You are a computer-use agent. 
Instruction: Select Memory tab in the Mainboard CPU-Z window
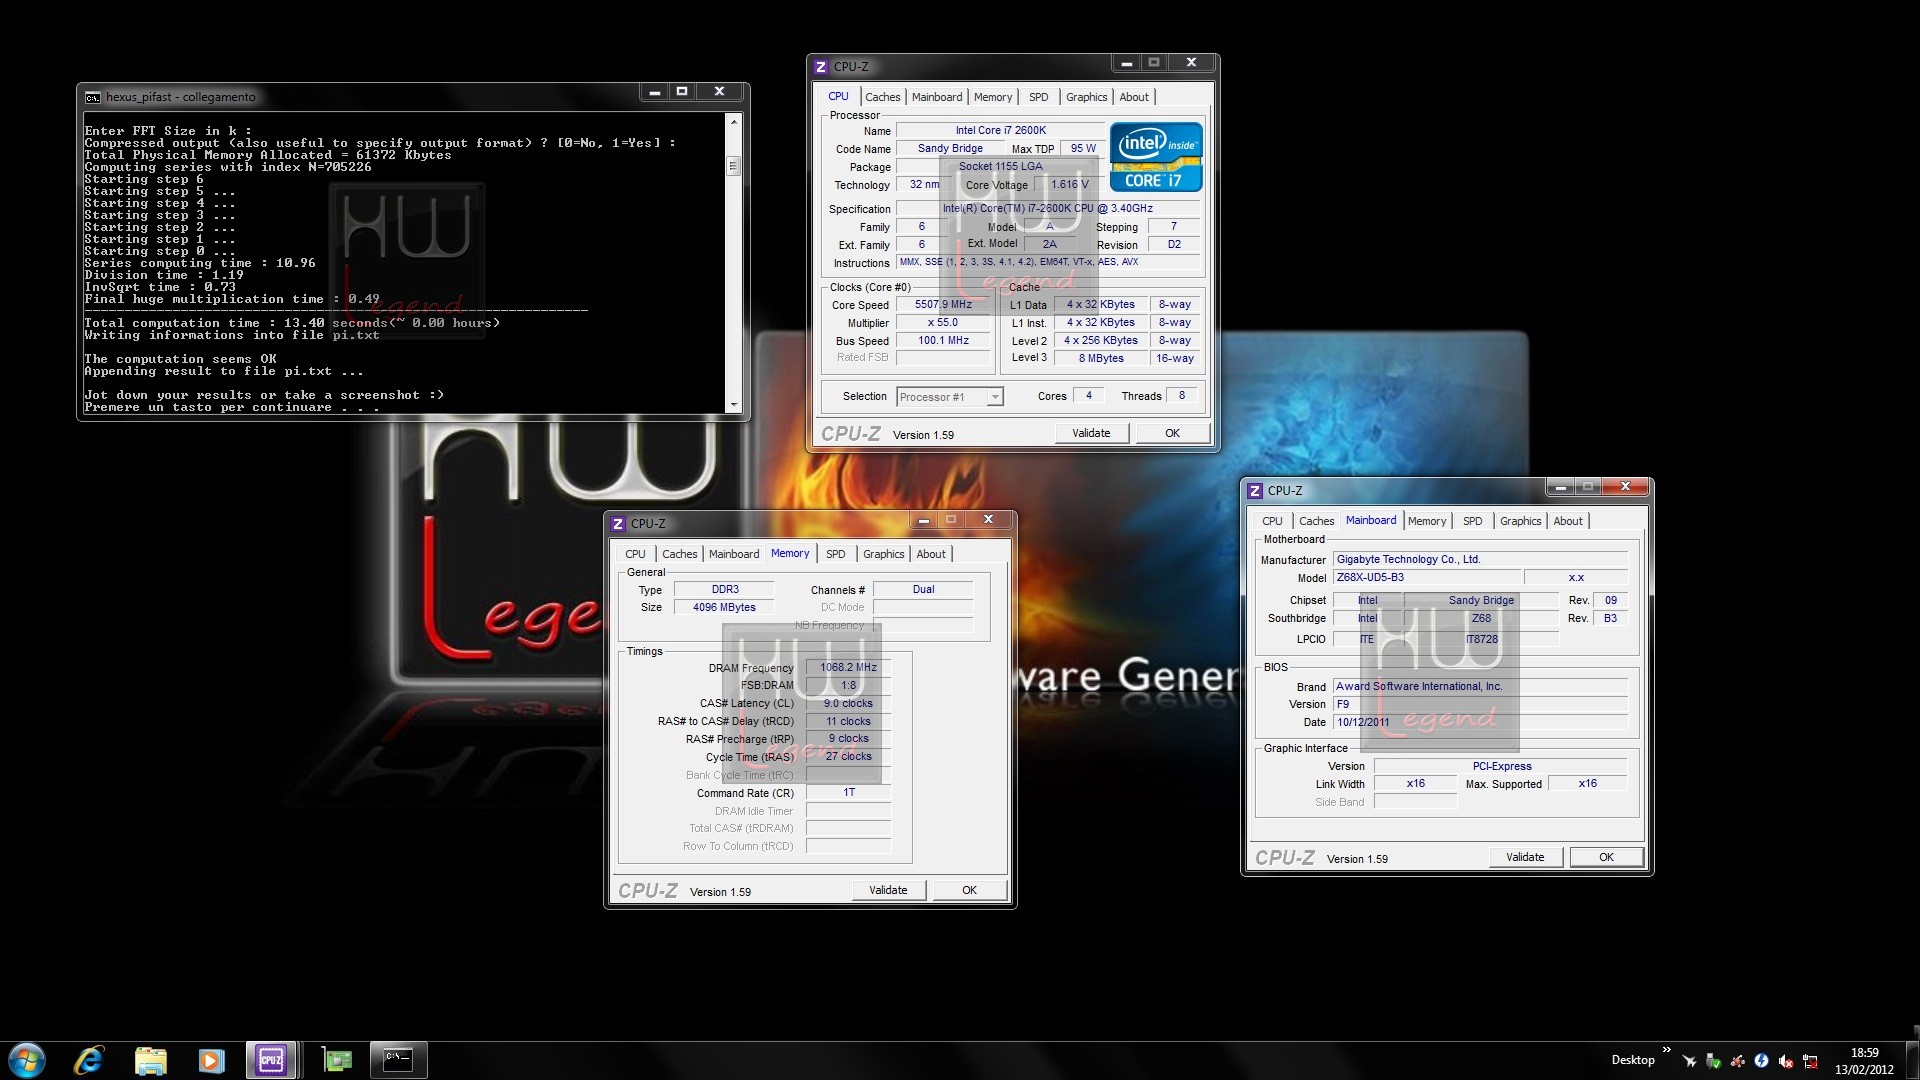tap(1427, 521)
